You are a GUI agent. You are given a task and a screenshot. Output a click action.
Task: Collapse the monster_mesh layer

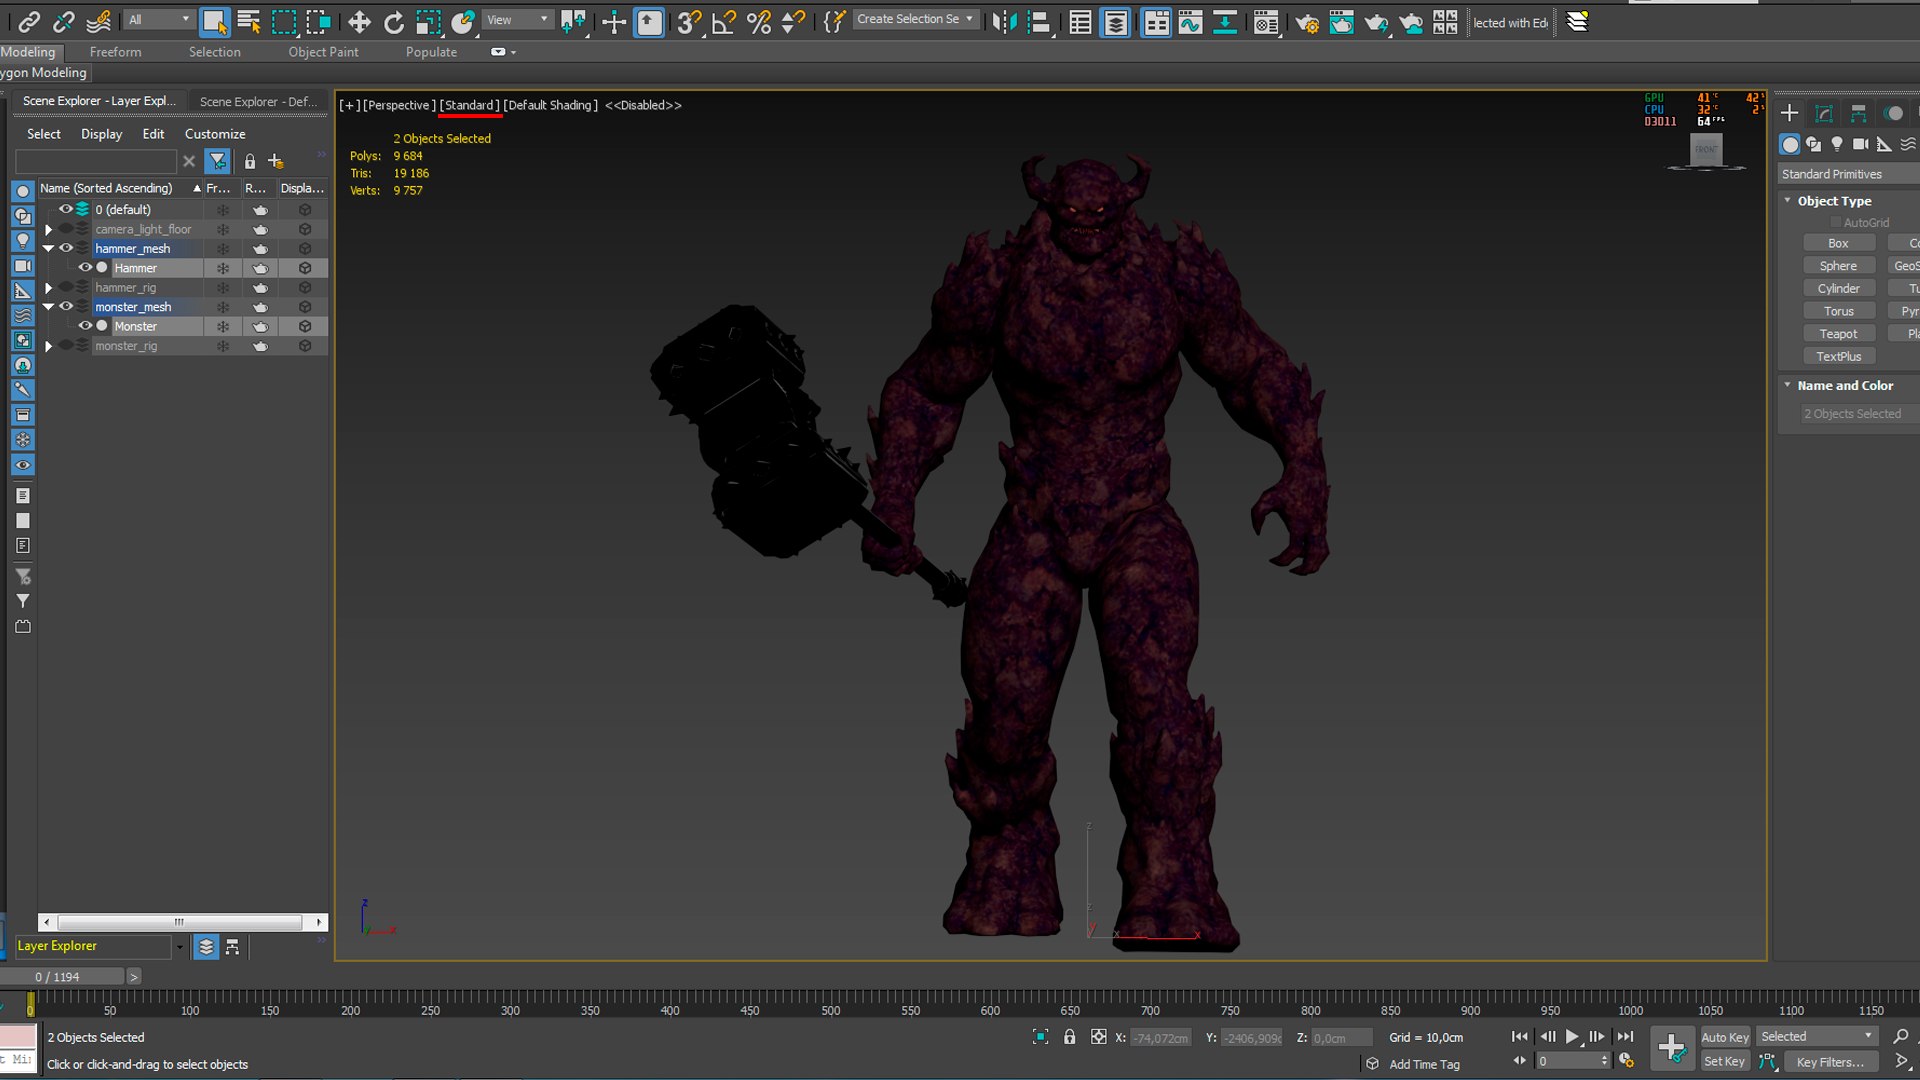pyautogui.click(x=48, y=307)
